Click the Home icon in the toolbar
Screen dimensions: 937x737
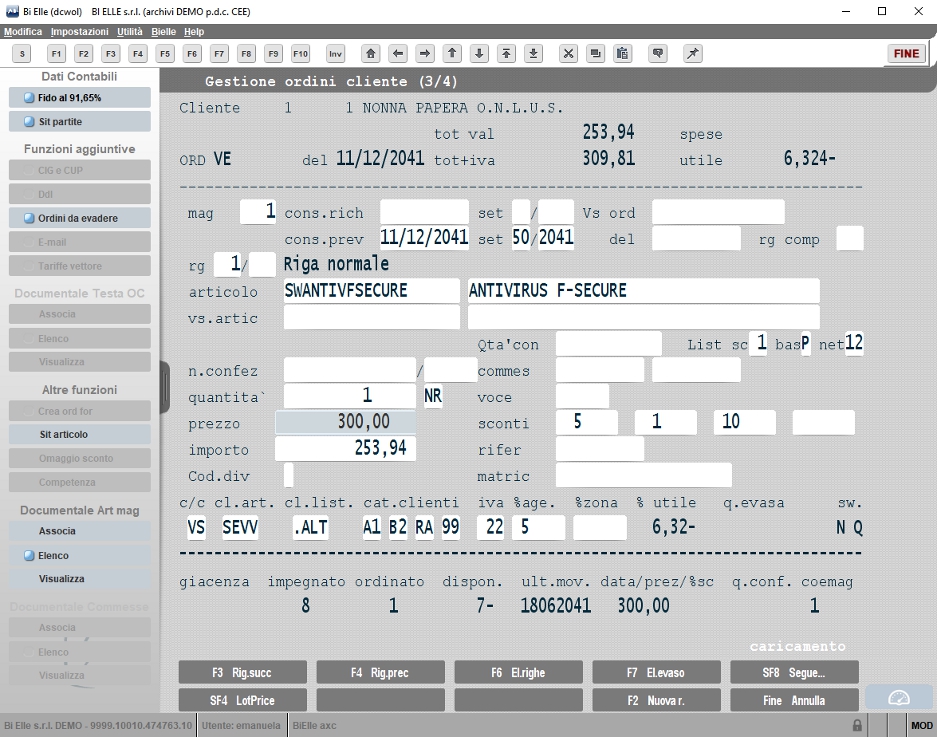click(x=370, y=54)
